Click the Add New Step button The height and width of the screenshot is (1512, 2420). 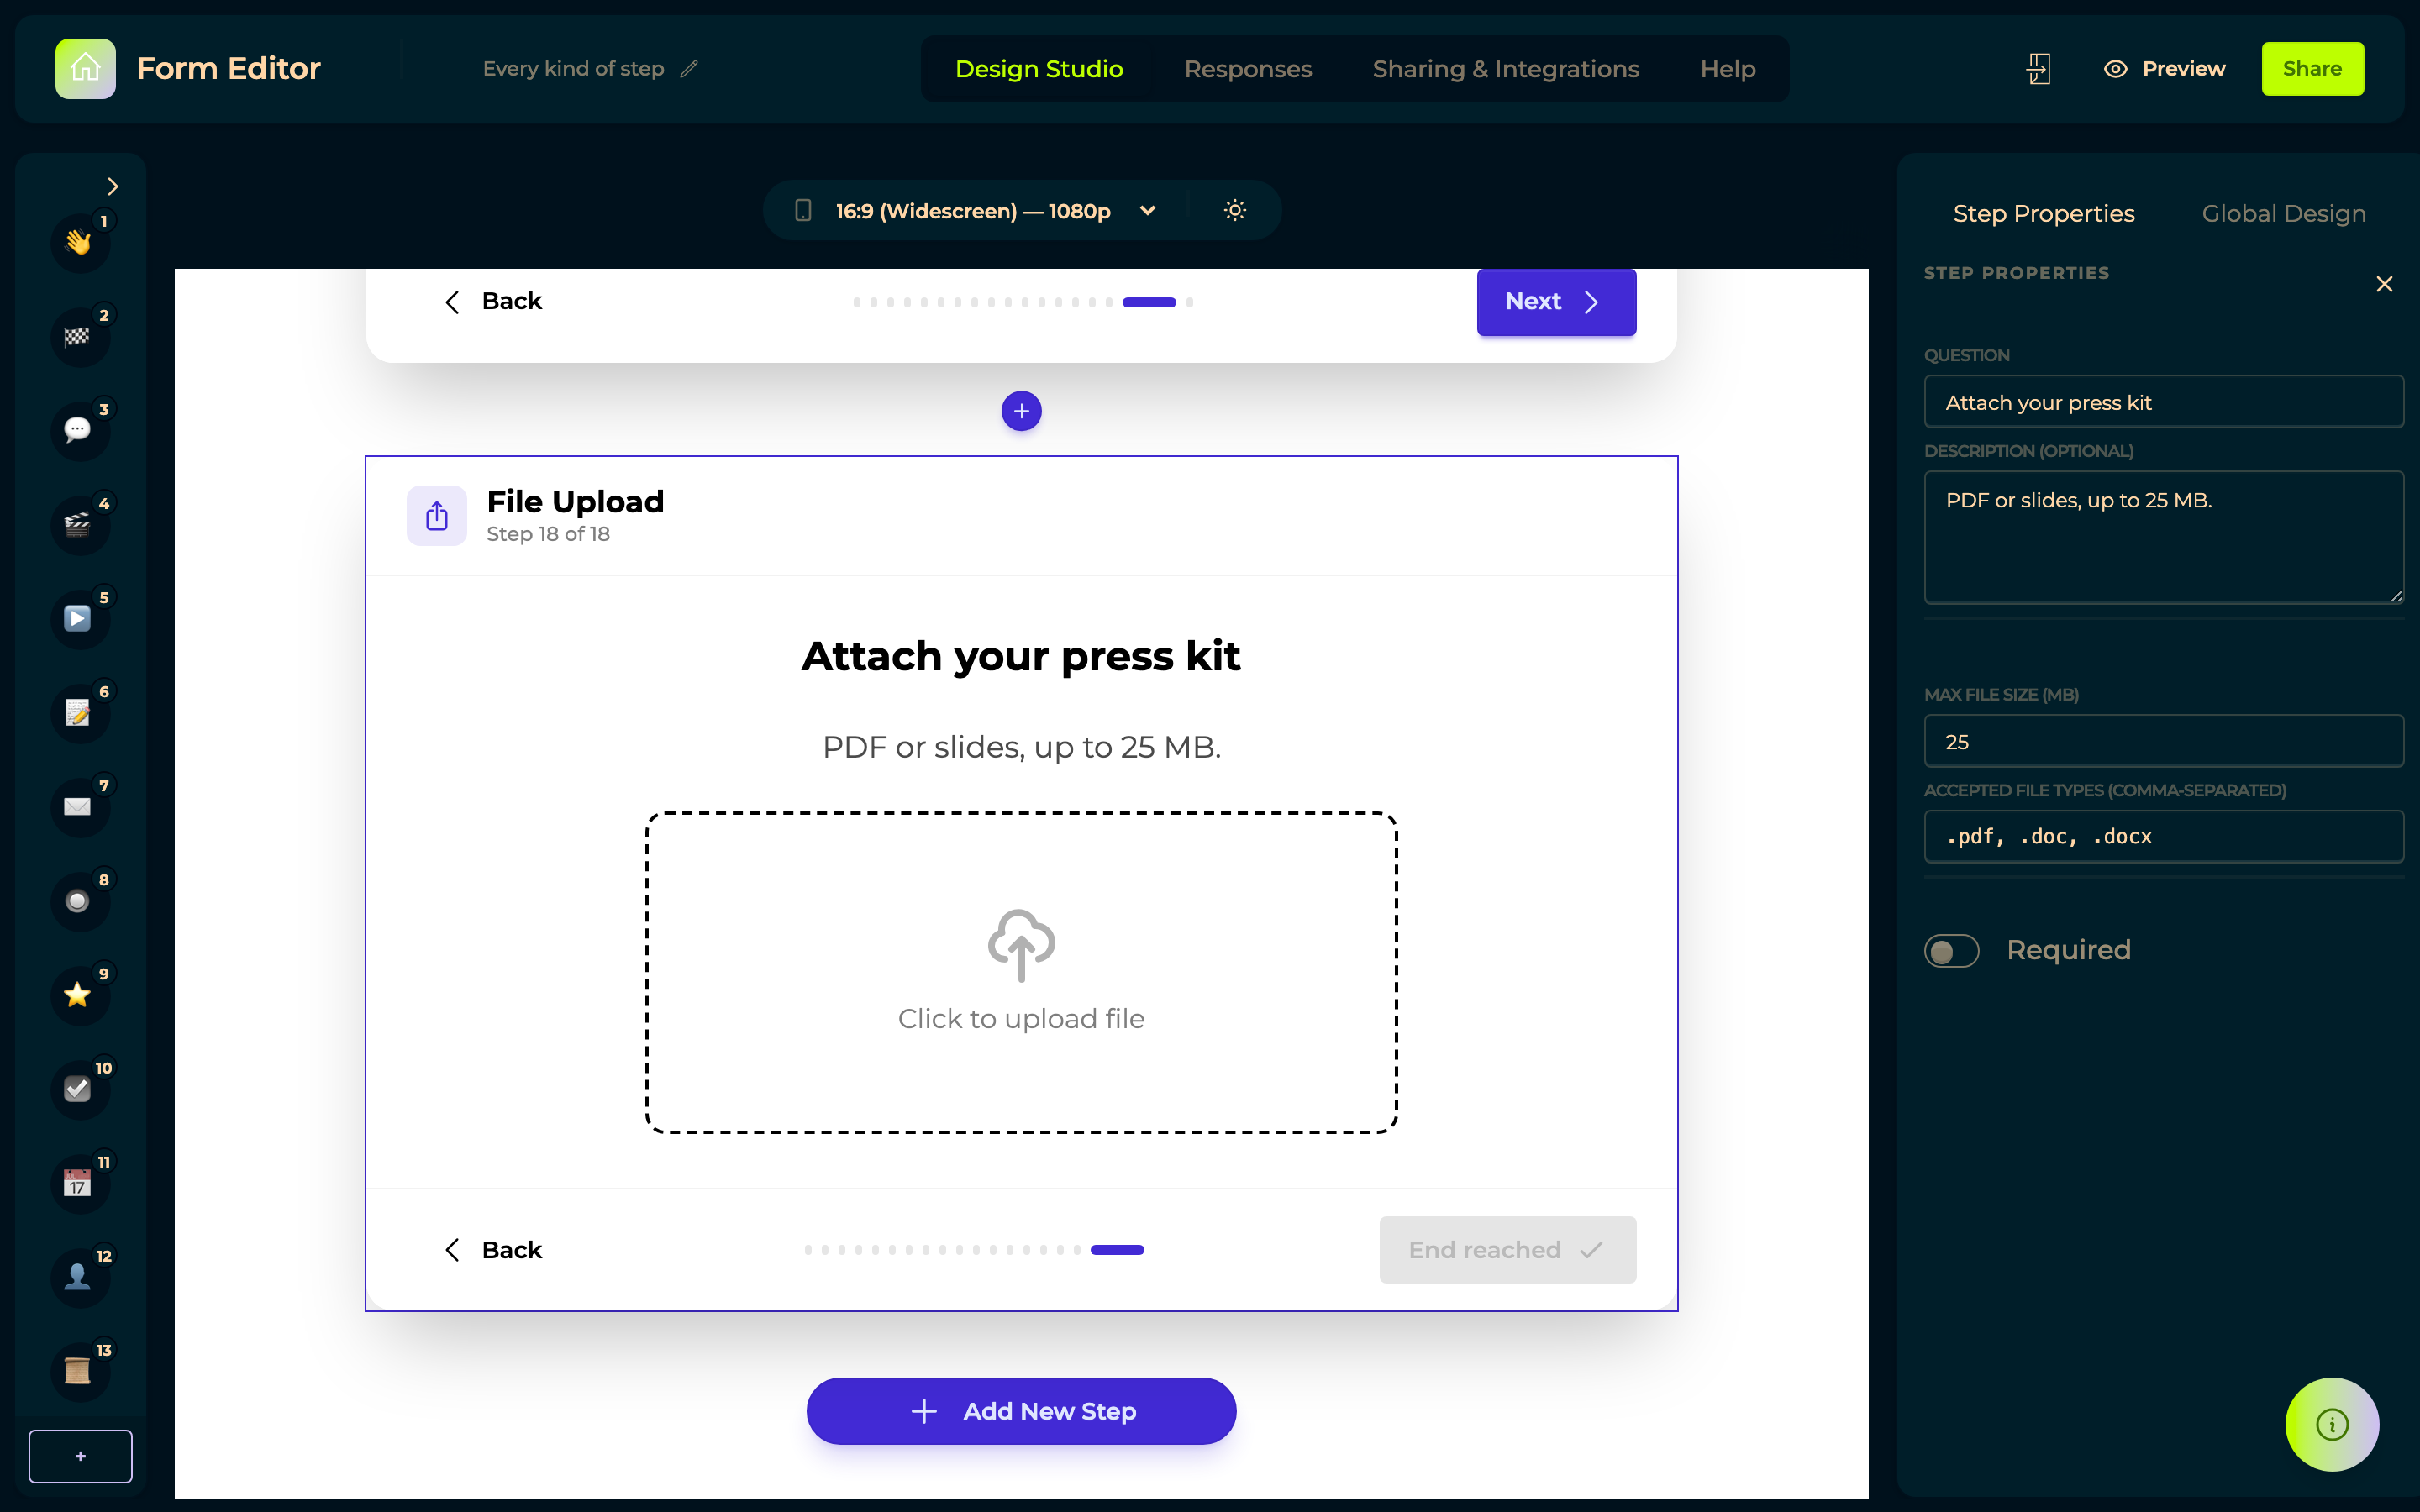pos(1021,1411)
